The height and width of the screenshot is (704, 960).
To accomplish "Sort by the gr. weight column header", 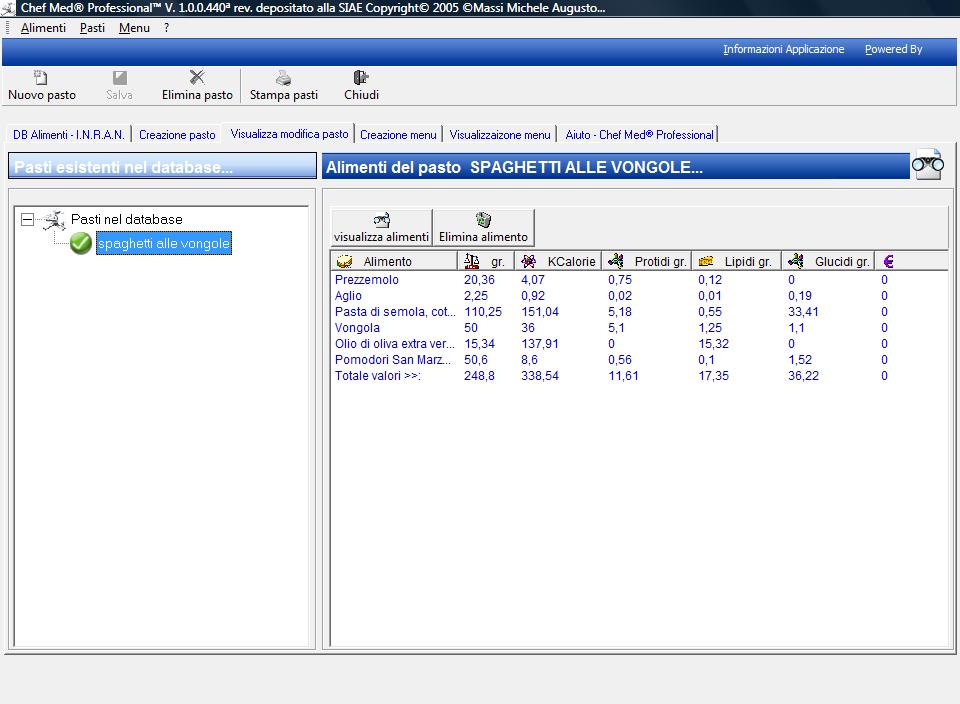I will pos(486,261).
